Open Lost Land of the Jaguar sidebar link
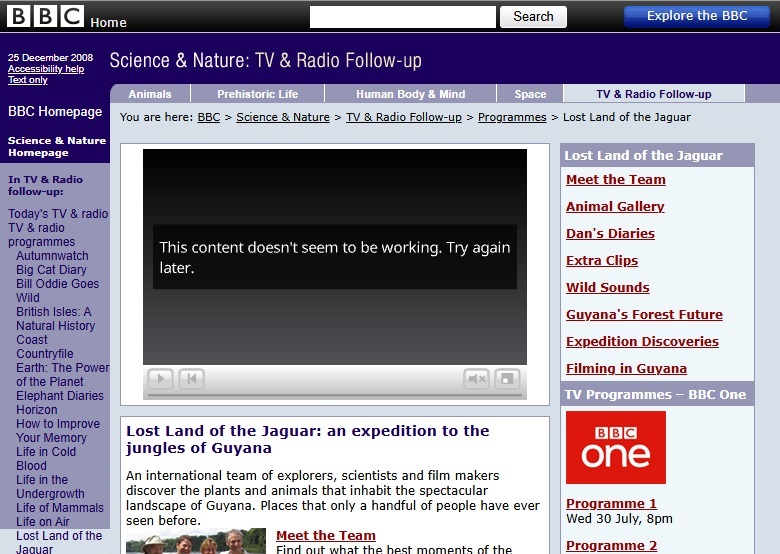Image resolution: width=780 pixels, height=554 pixels. point(59,542)
